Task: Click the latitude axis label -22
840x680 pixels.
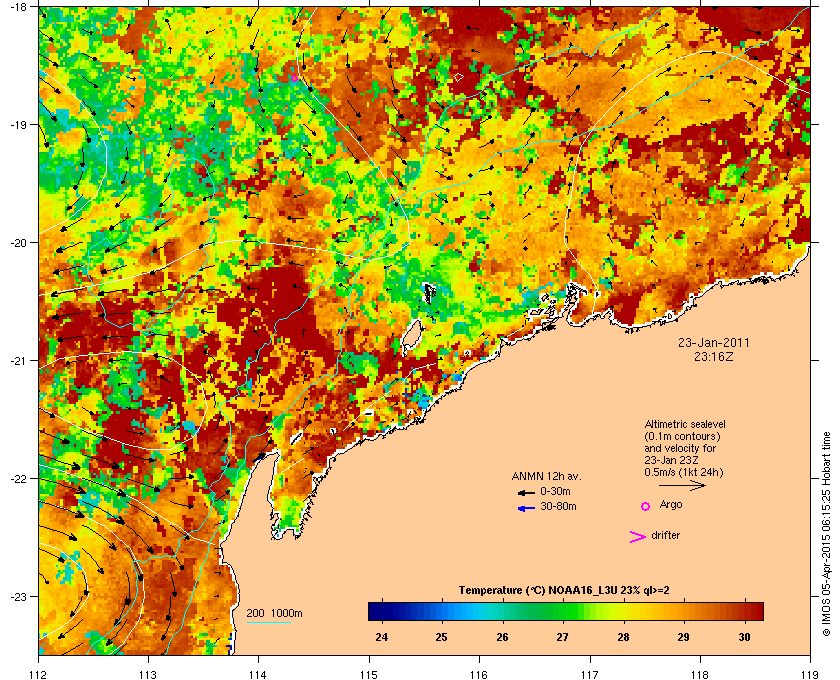Action: [18, 479]
